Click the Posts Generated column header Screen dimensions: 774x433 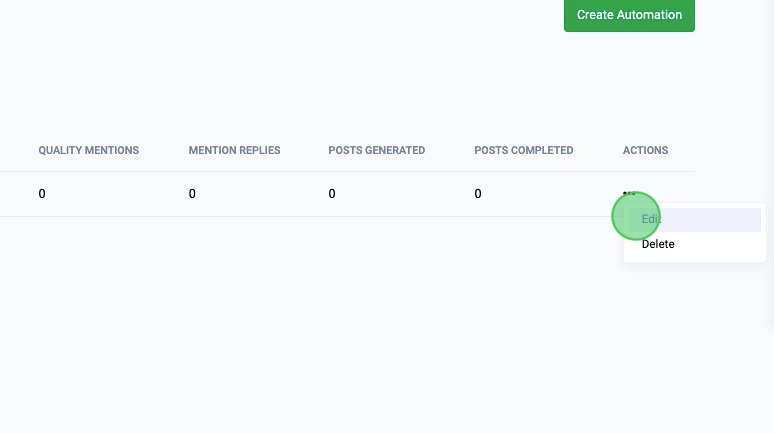377,151
